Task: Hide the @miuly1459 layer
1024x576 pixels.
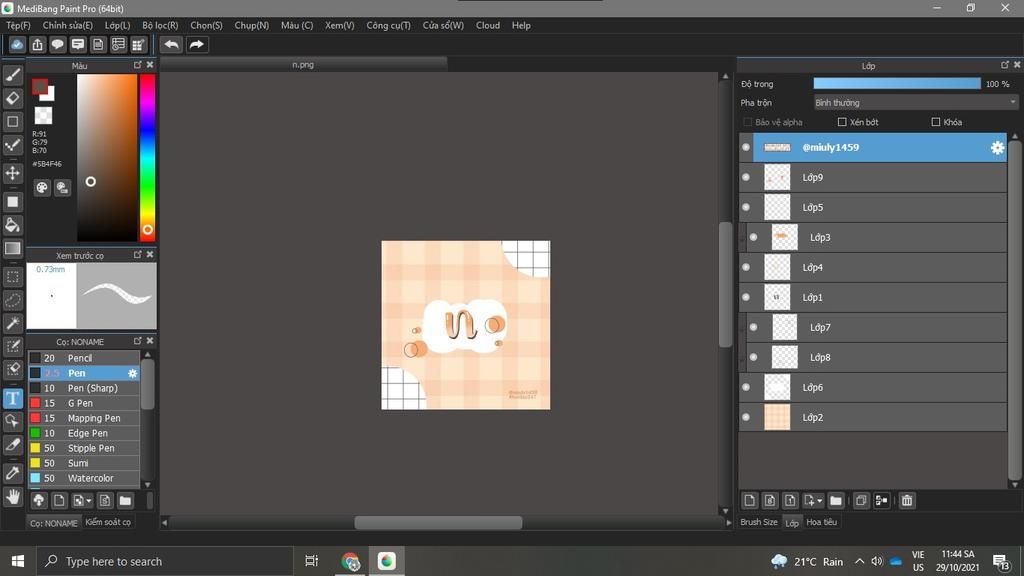Action: (x=746, y=148)
